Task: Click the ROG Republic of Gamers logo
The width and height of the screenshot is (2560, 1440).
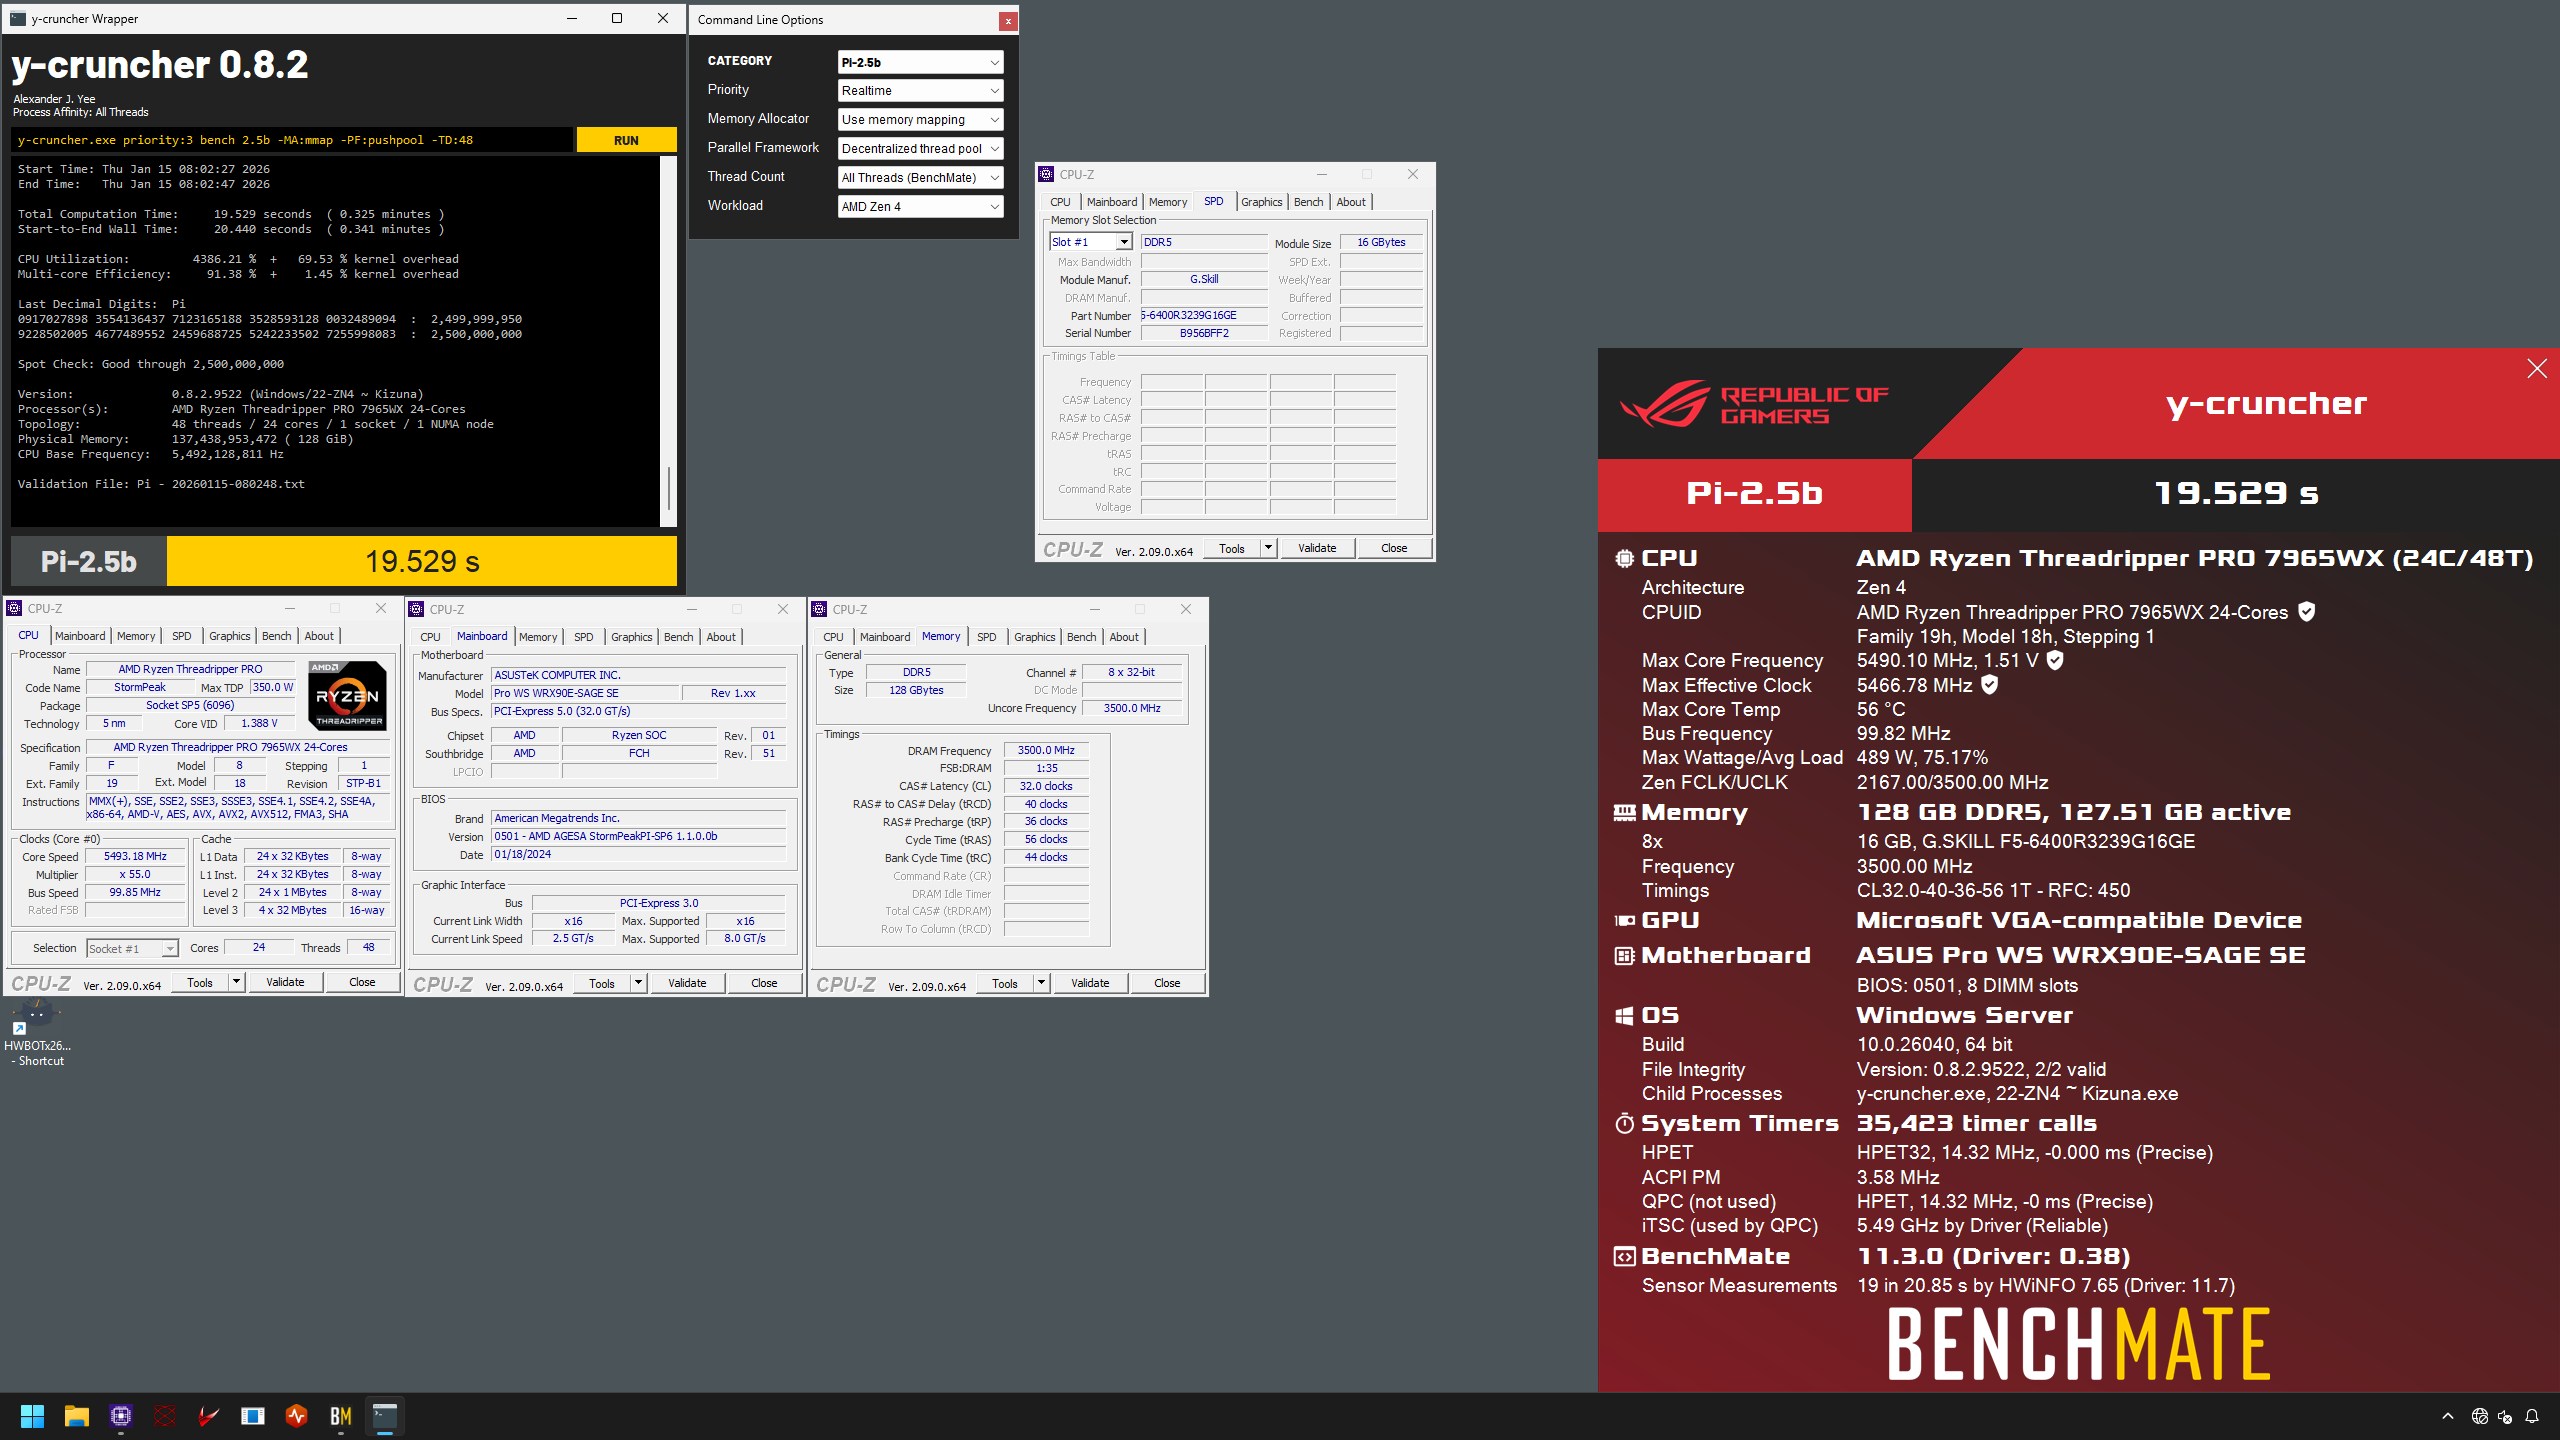Action: point(1754,403)
